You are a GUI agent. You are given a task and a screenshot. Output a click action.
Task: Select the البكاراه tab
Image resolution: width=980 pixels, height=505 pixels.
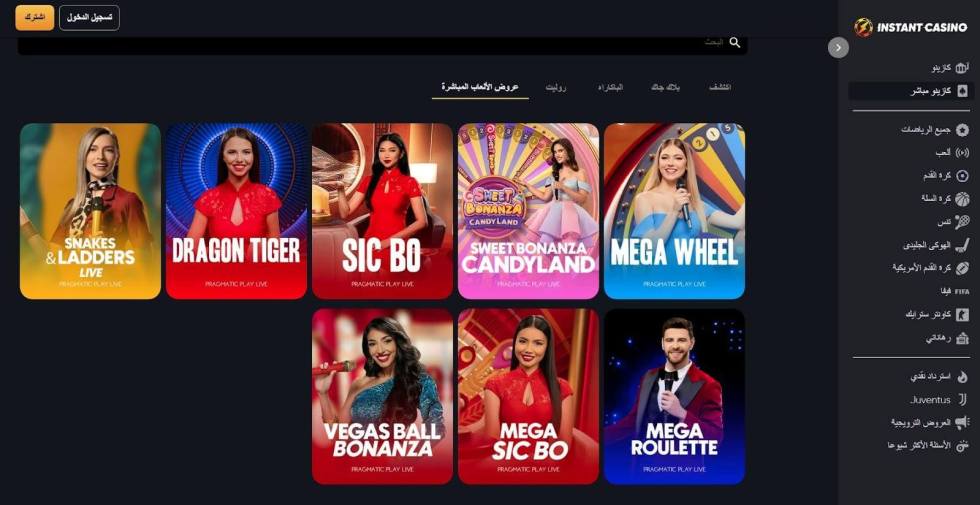(610, 88)
